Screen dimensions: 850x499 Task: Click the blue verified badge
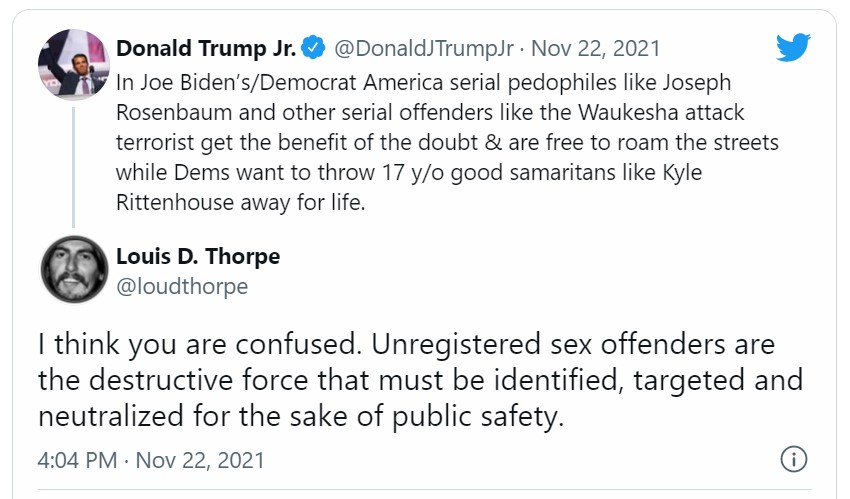pos(312,48)
